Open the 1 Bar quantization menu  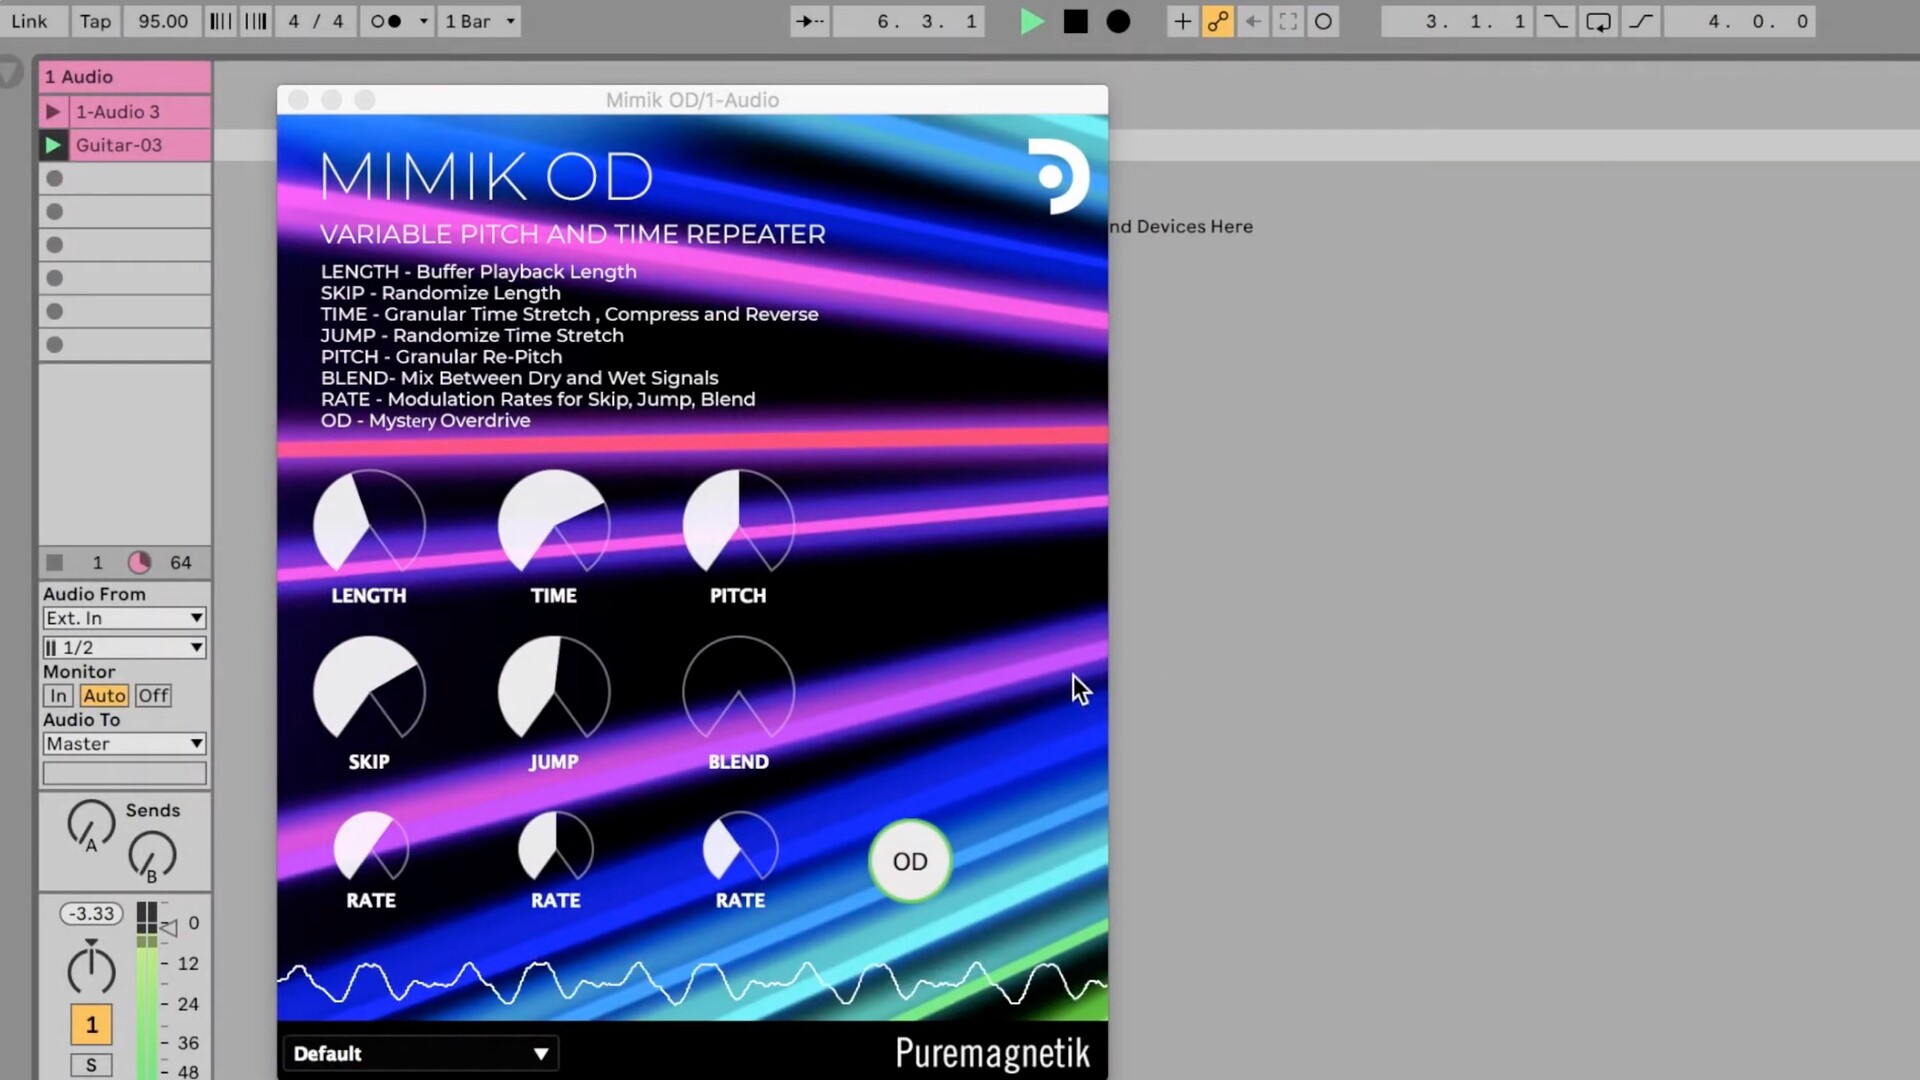tap(480, 21)
